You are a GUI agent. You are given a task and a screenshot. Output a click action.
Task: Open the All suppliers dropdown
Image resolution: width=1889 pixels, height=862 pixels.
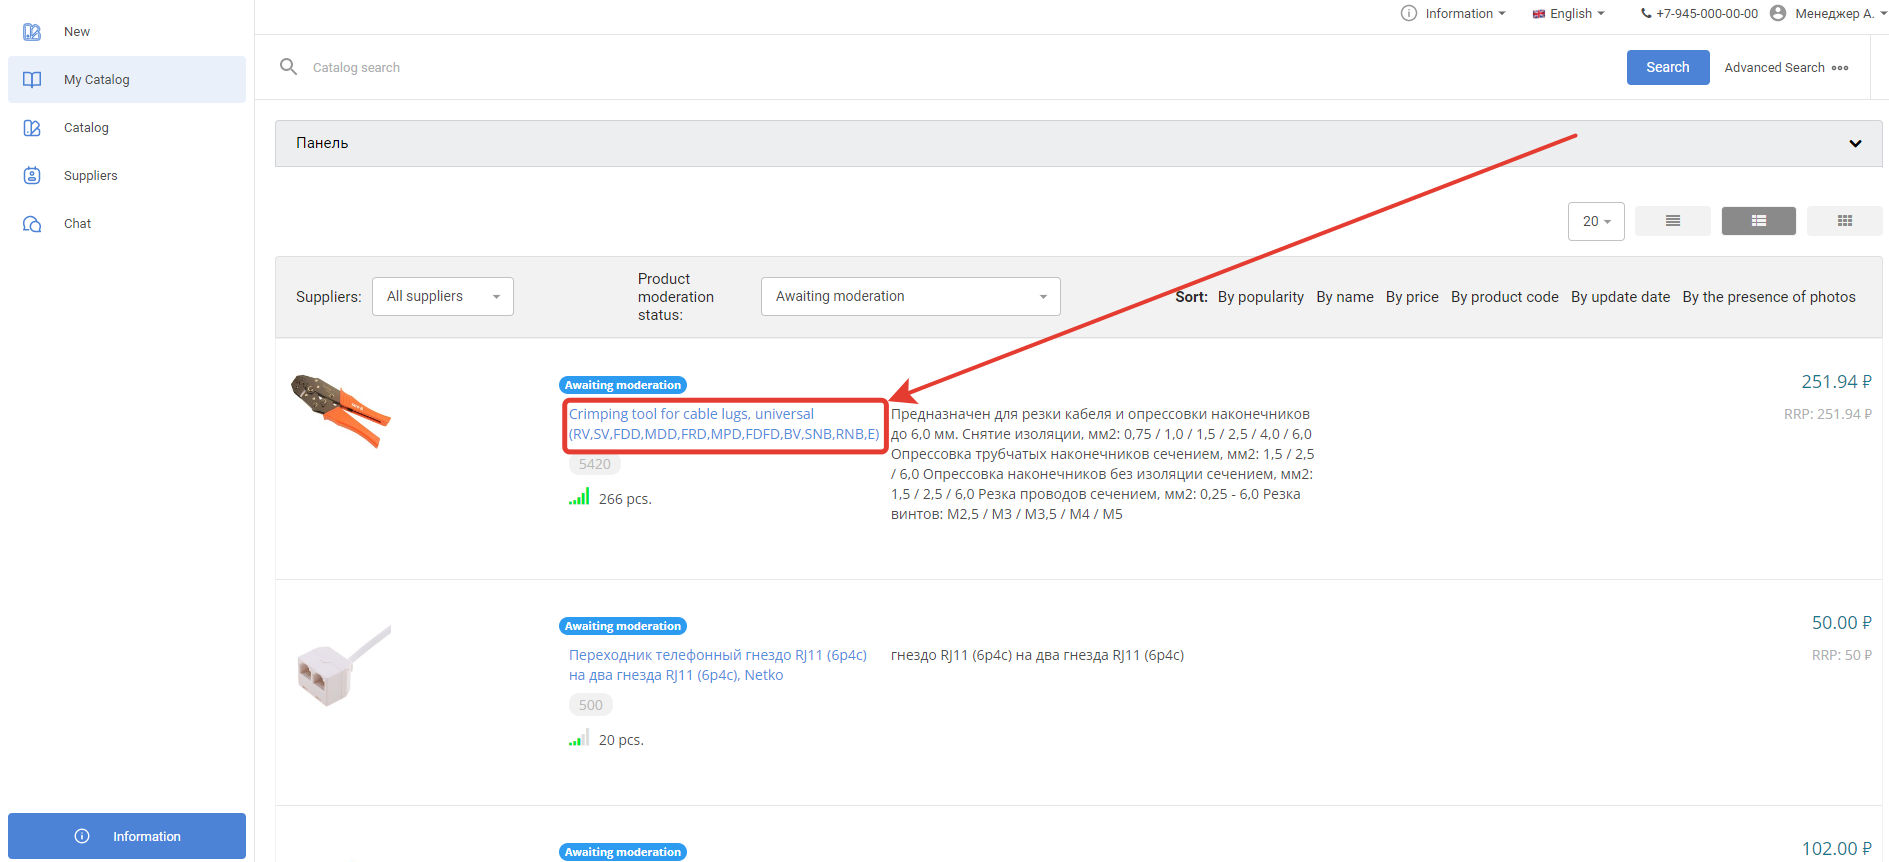(443, 297)
